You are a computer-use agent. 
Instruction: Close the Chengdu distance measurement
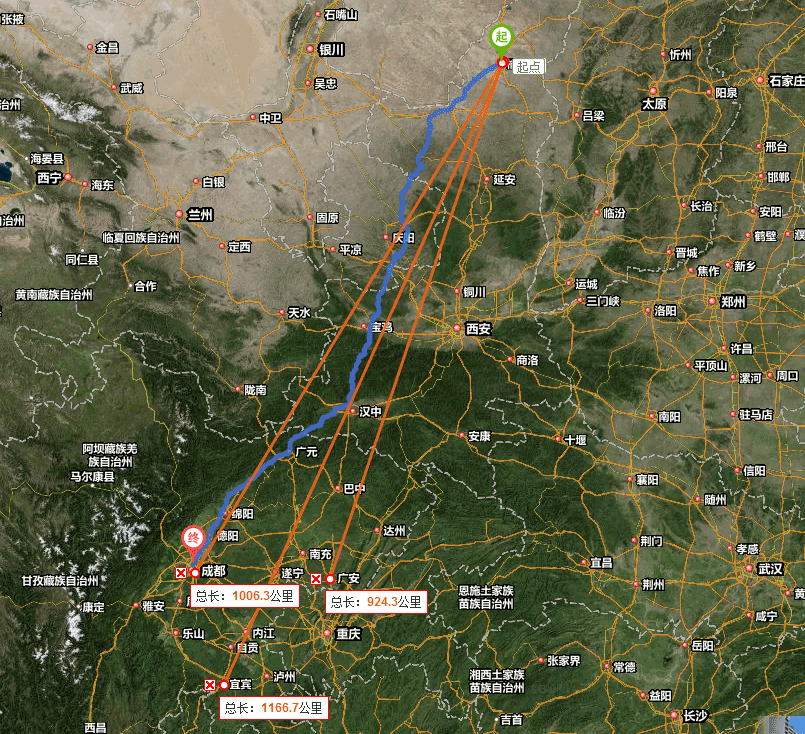[x=181, y=573]
